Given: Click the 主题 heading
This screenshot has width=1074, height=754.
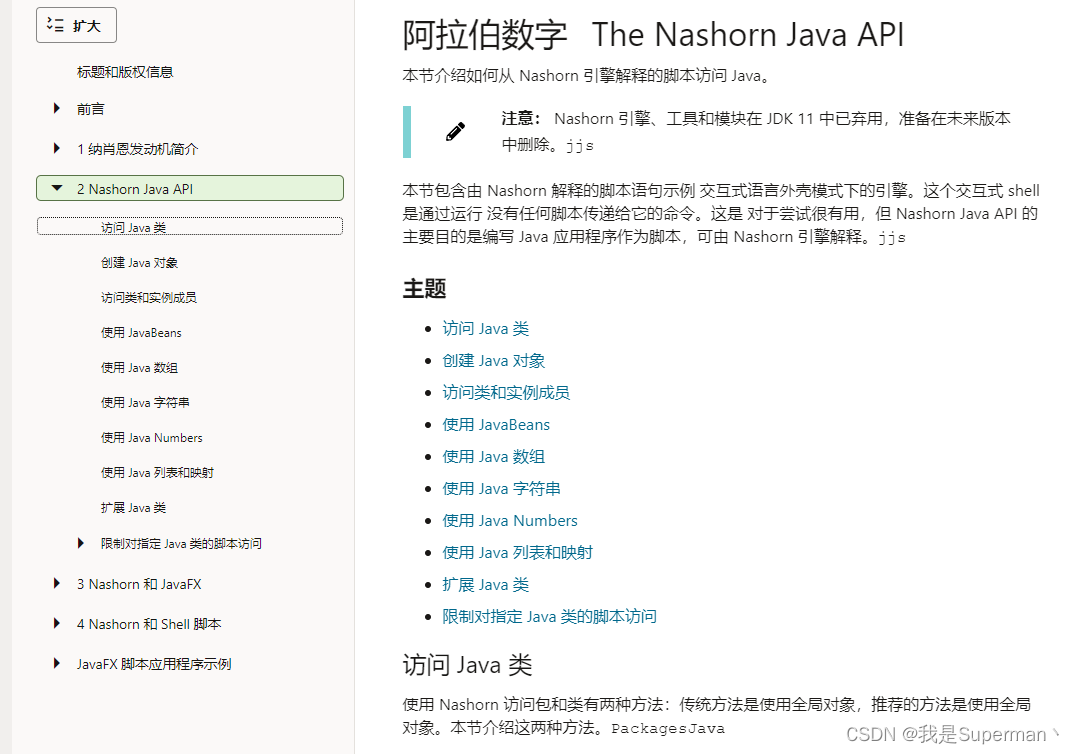Looking at the screenshot, I should 424,288.
